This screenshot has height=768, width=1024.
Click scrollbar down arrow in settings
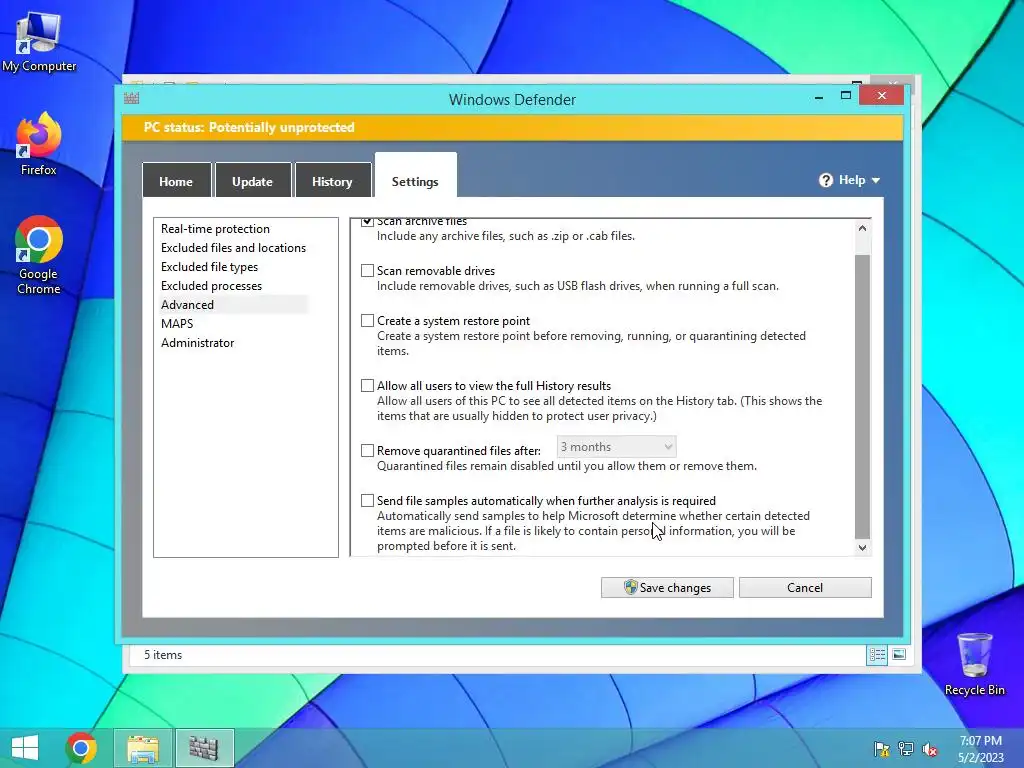pyautogui.click(x=862, y=547)
